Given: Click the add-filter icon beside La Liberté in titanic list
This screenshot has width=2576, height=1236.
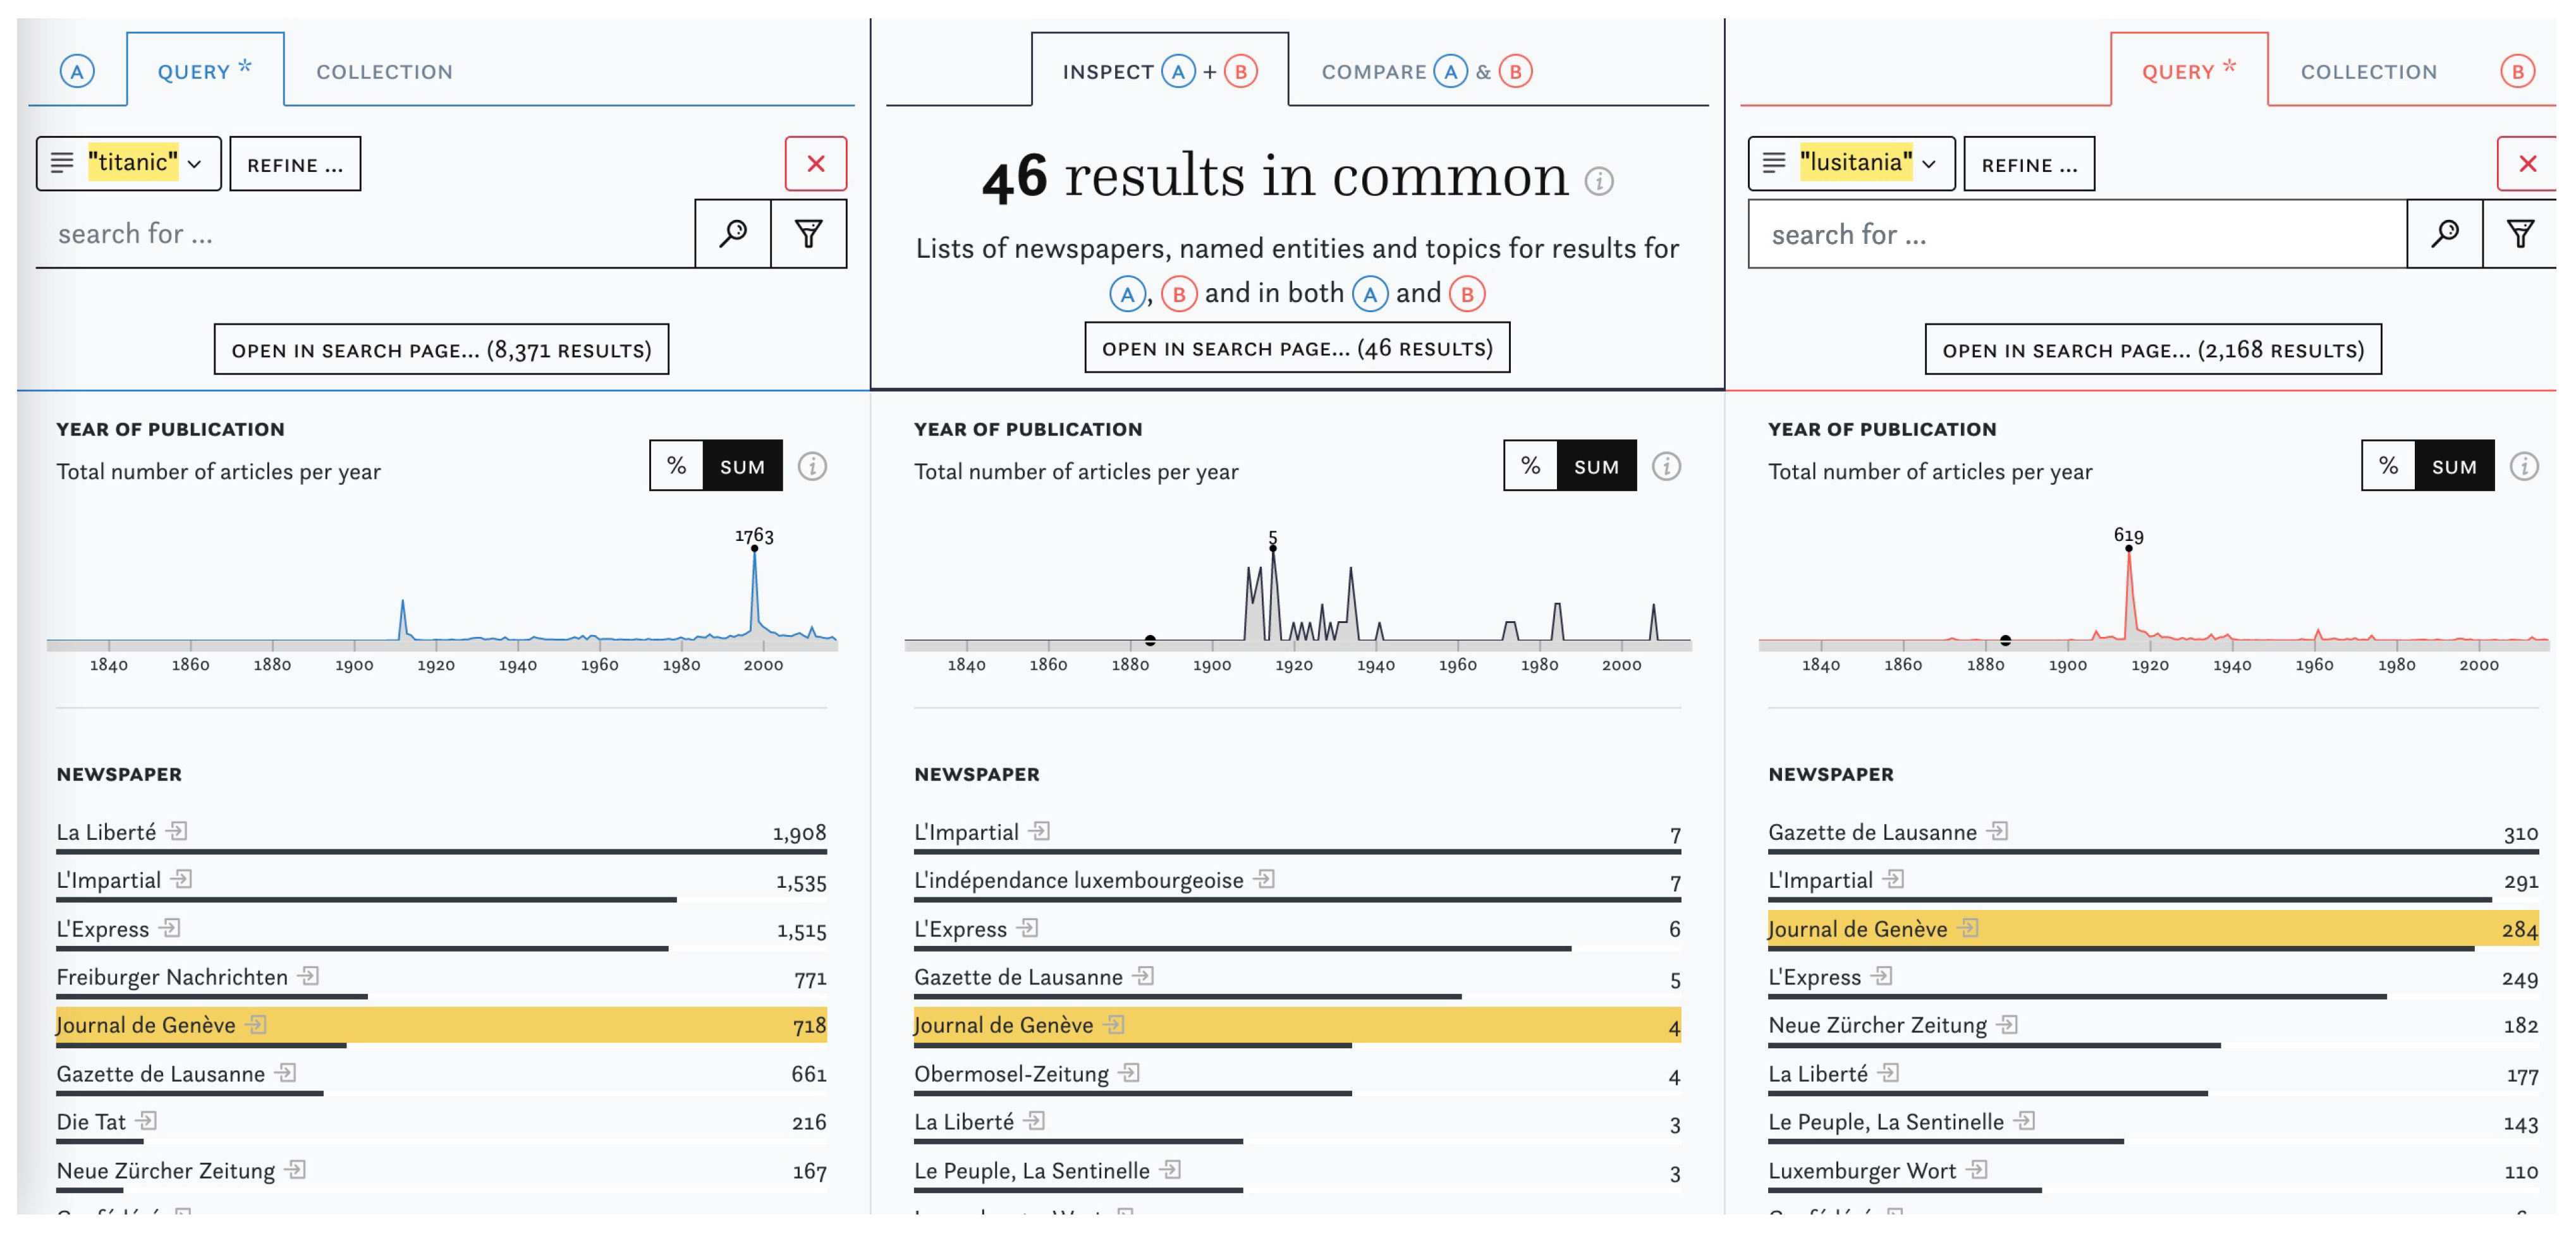Looking at the screenshot, I should [x=177, y=831].
